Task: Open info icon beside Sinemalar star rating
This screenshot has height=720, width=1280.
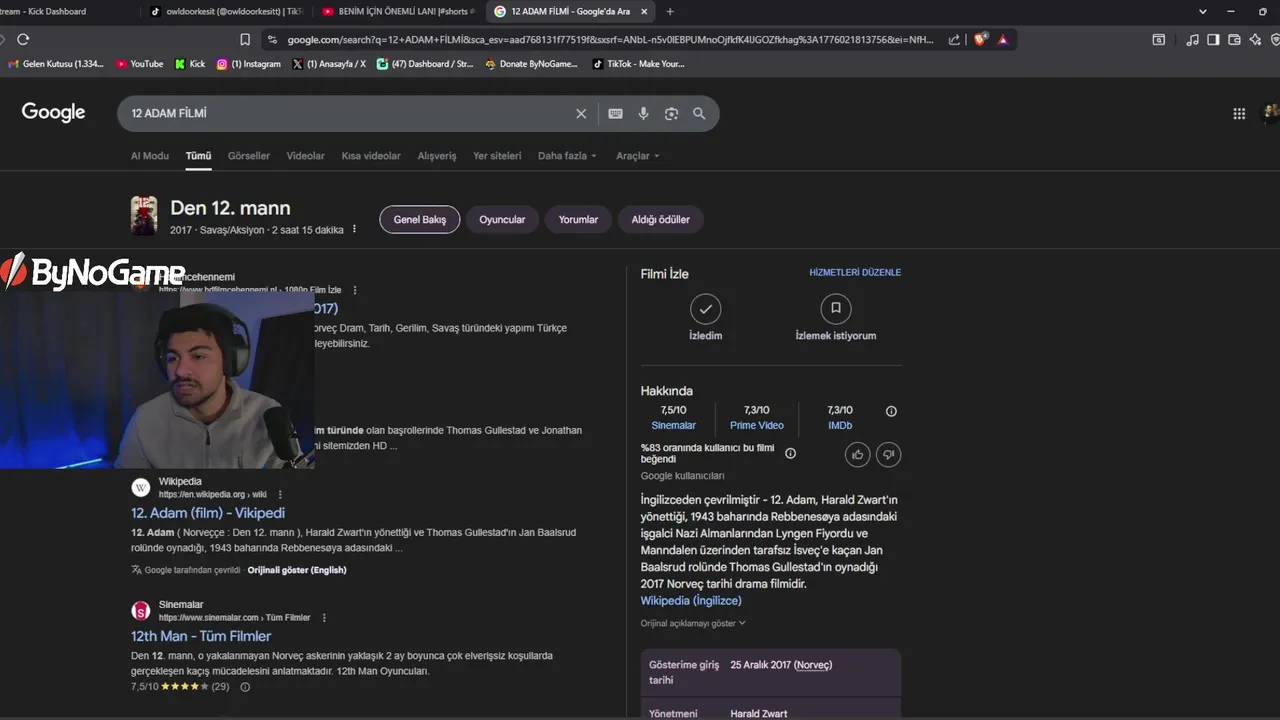Action: [x=245, y=687]
